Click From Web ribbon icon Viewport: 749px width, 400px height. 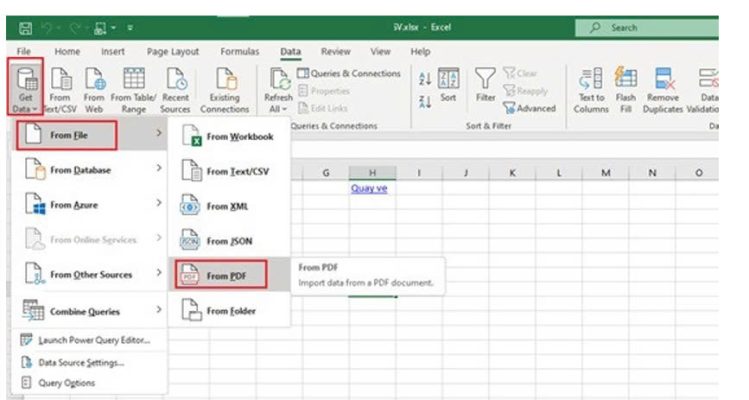pos(94,90)
